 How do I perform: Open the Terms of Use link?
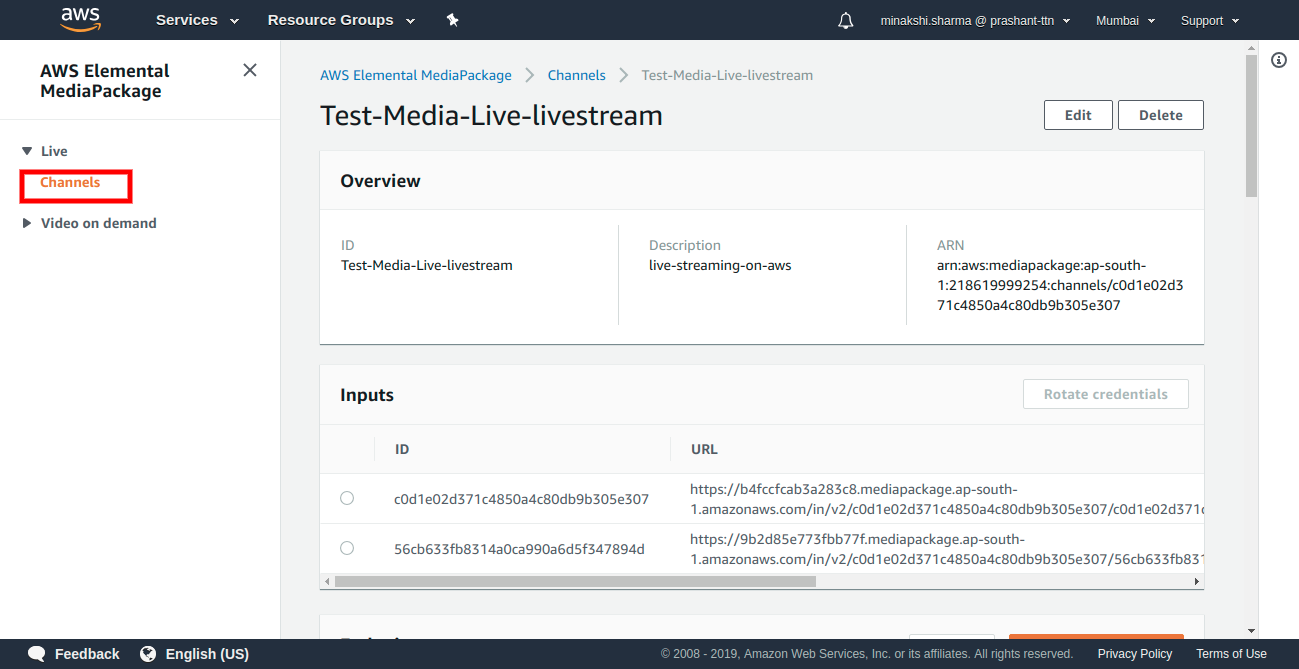1231,654
